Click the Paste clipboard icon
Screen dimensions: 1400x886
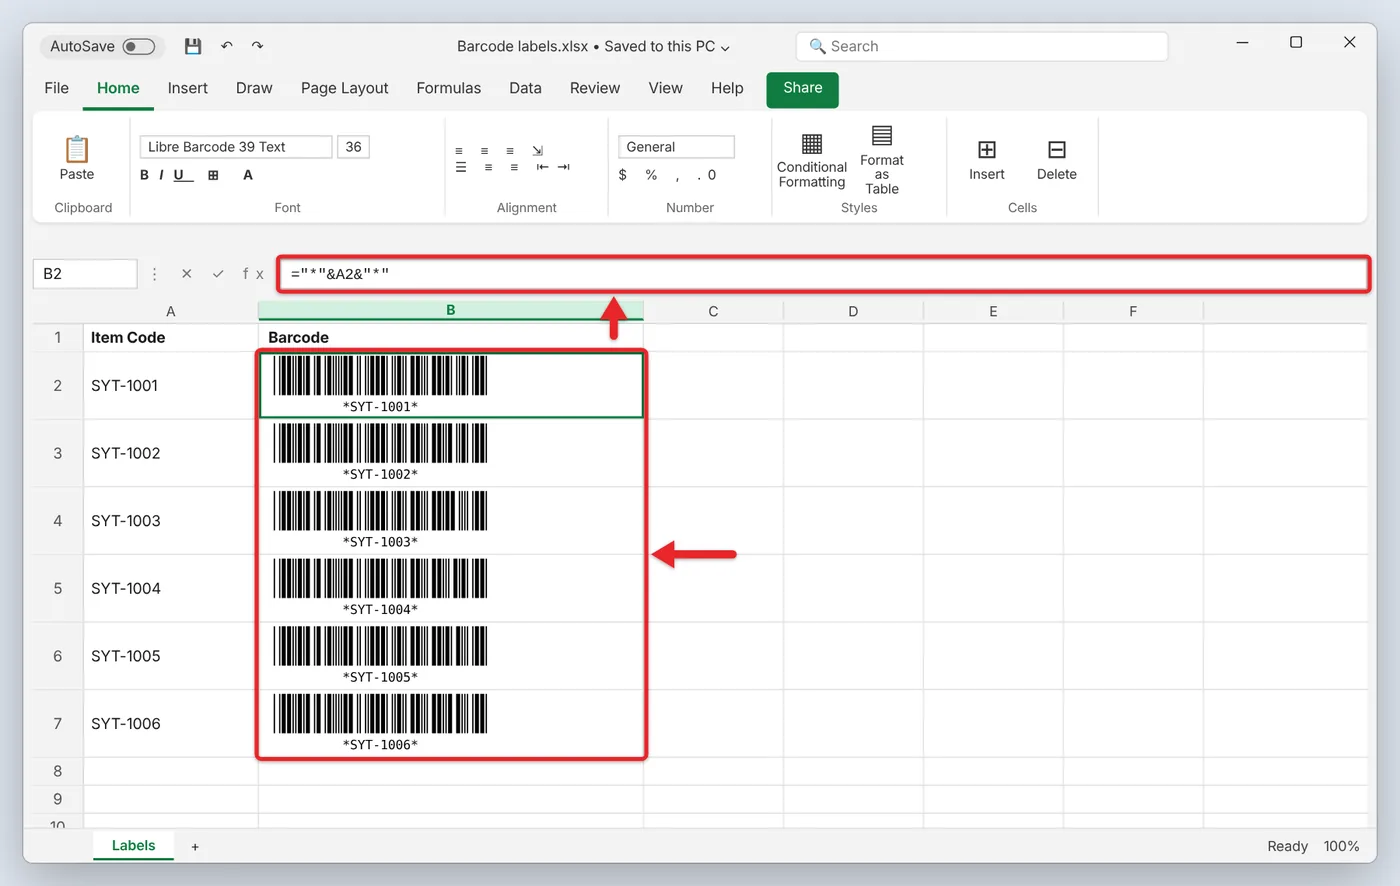click(x=77, y=149)
